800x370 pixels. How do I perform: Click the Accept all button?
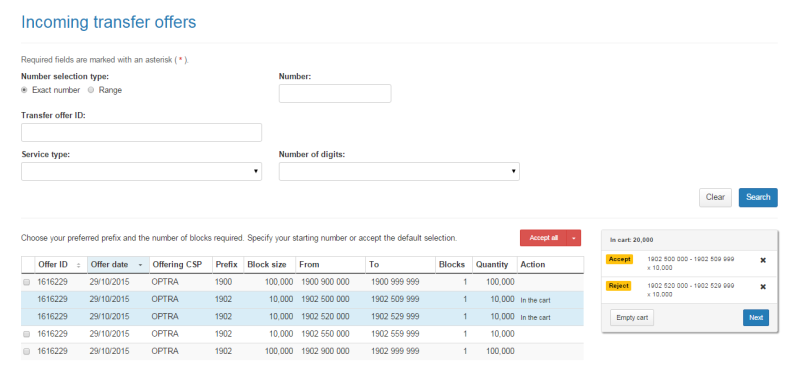pos(543,238)
